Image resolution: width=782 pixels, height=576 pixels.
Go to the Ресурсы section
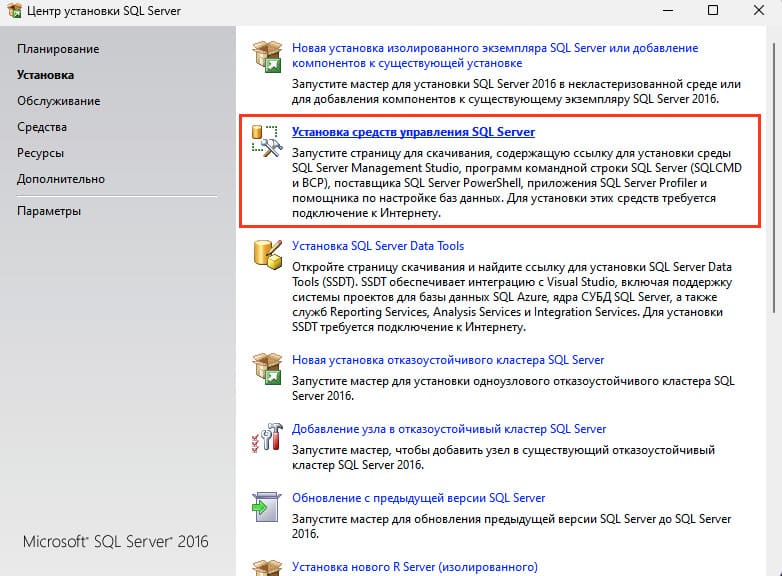pos(40,153)
